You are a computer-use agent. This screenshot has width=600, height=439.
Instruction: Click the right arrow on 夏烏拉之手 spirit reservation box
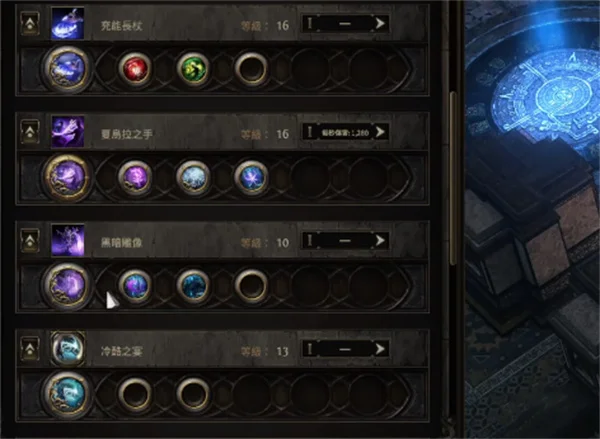[x=380, y=132]
